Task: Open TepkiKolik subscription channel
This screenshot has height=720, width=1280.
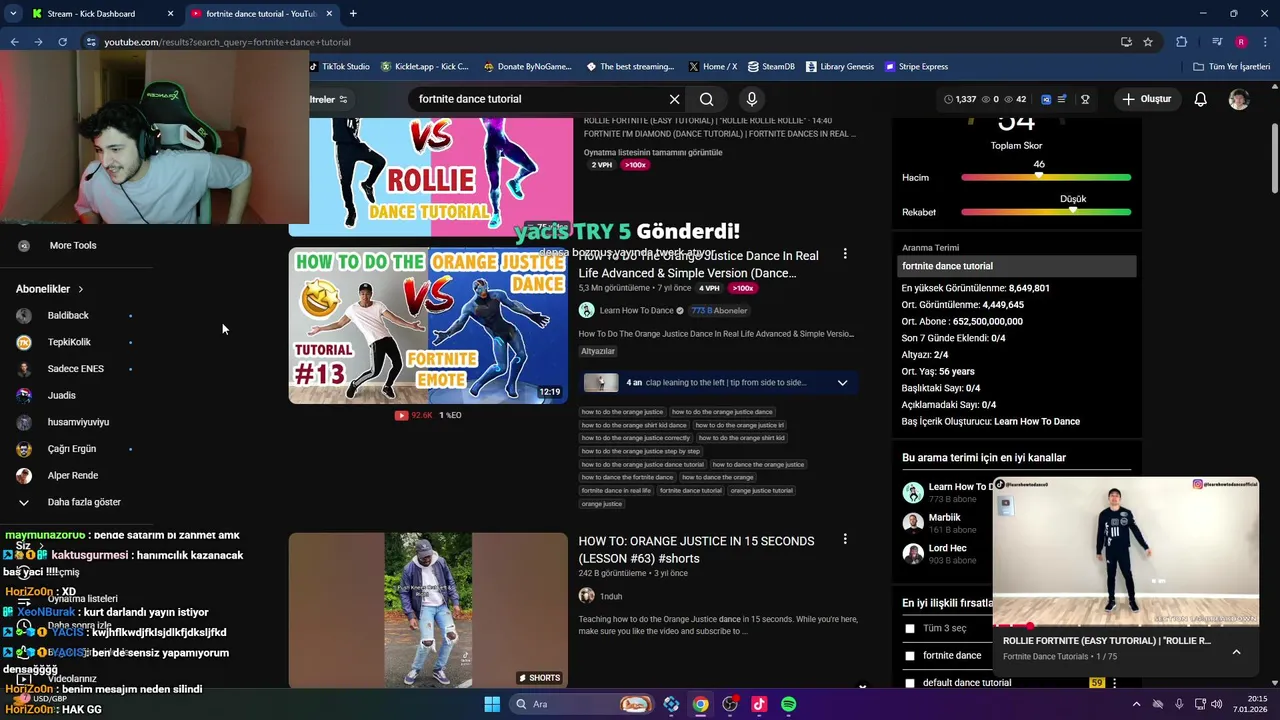Action: click(69, 342)
